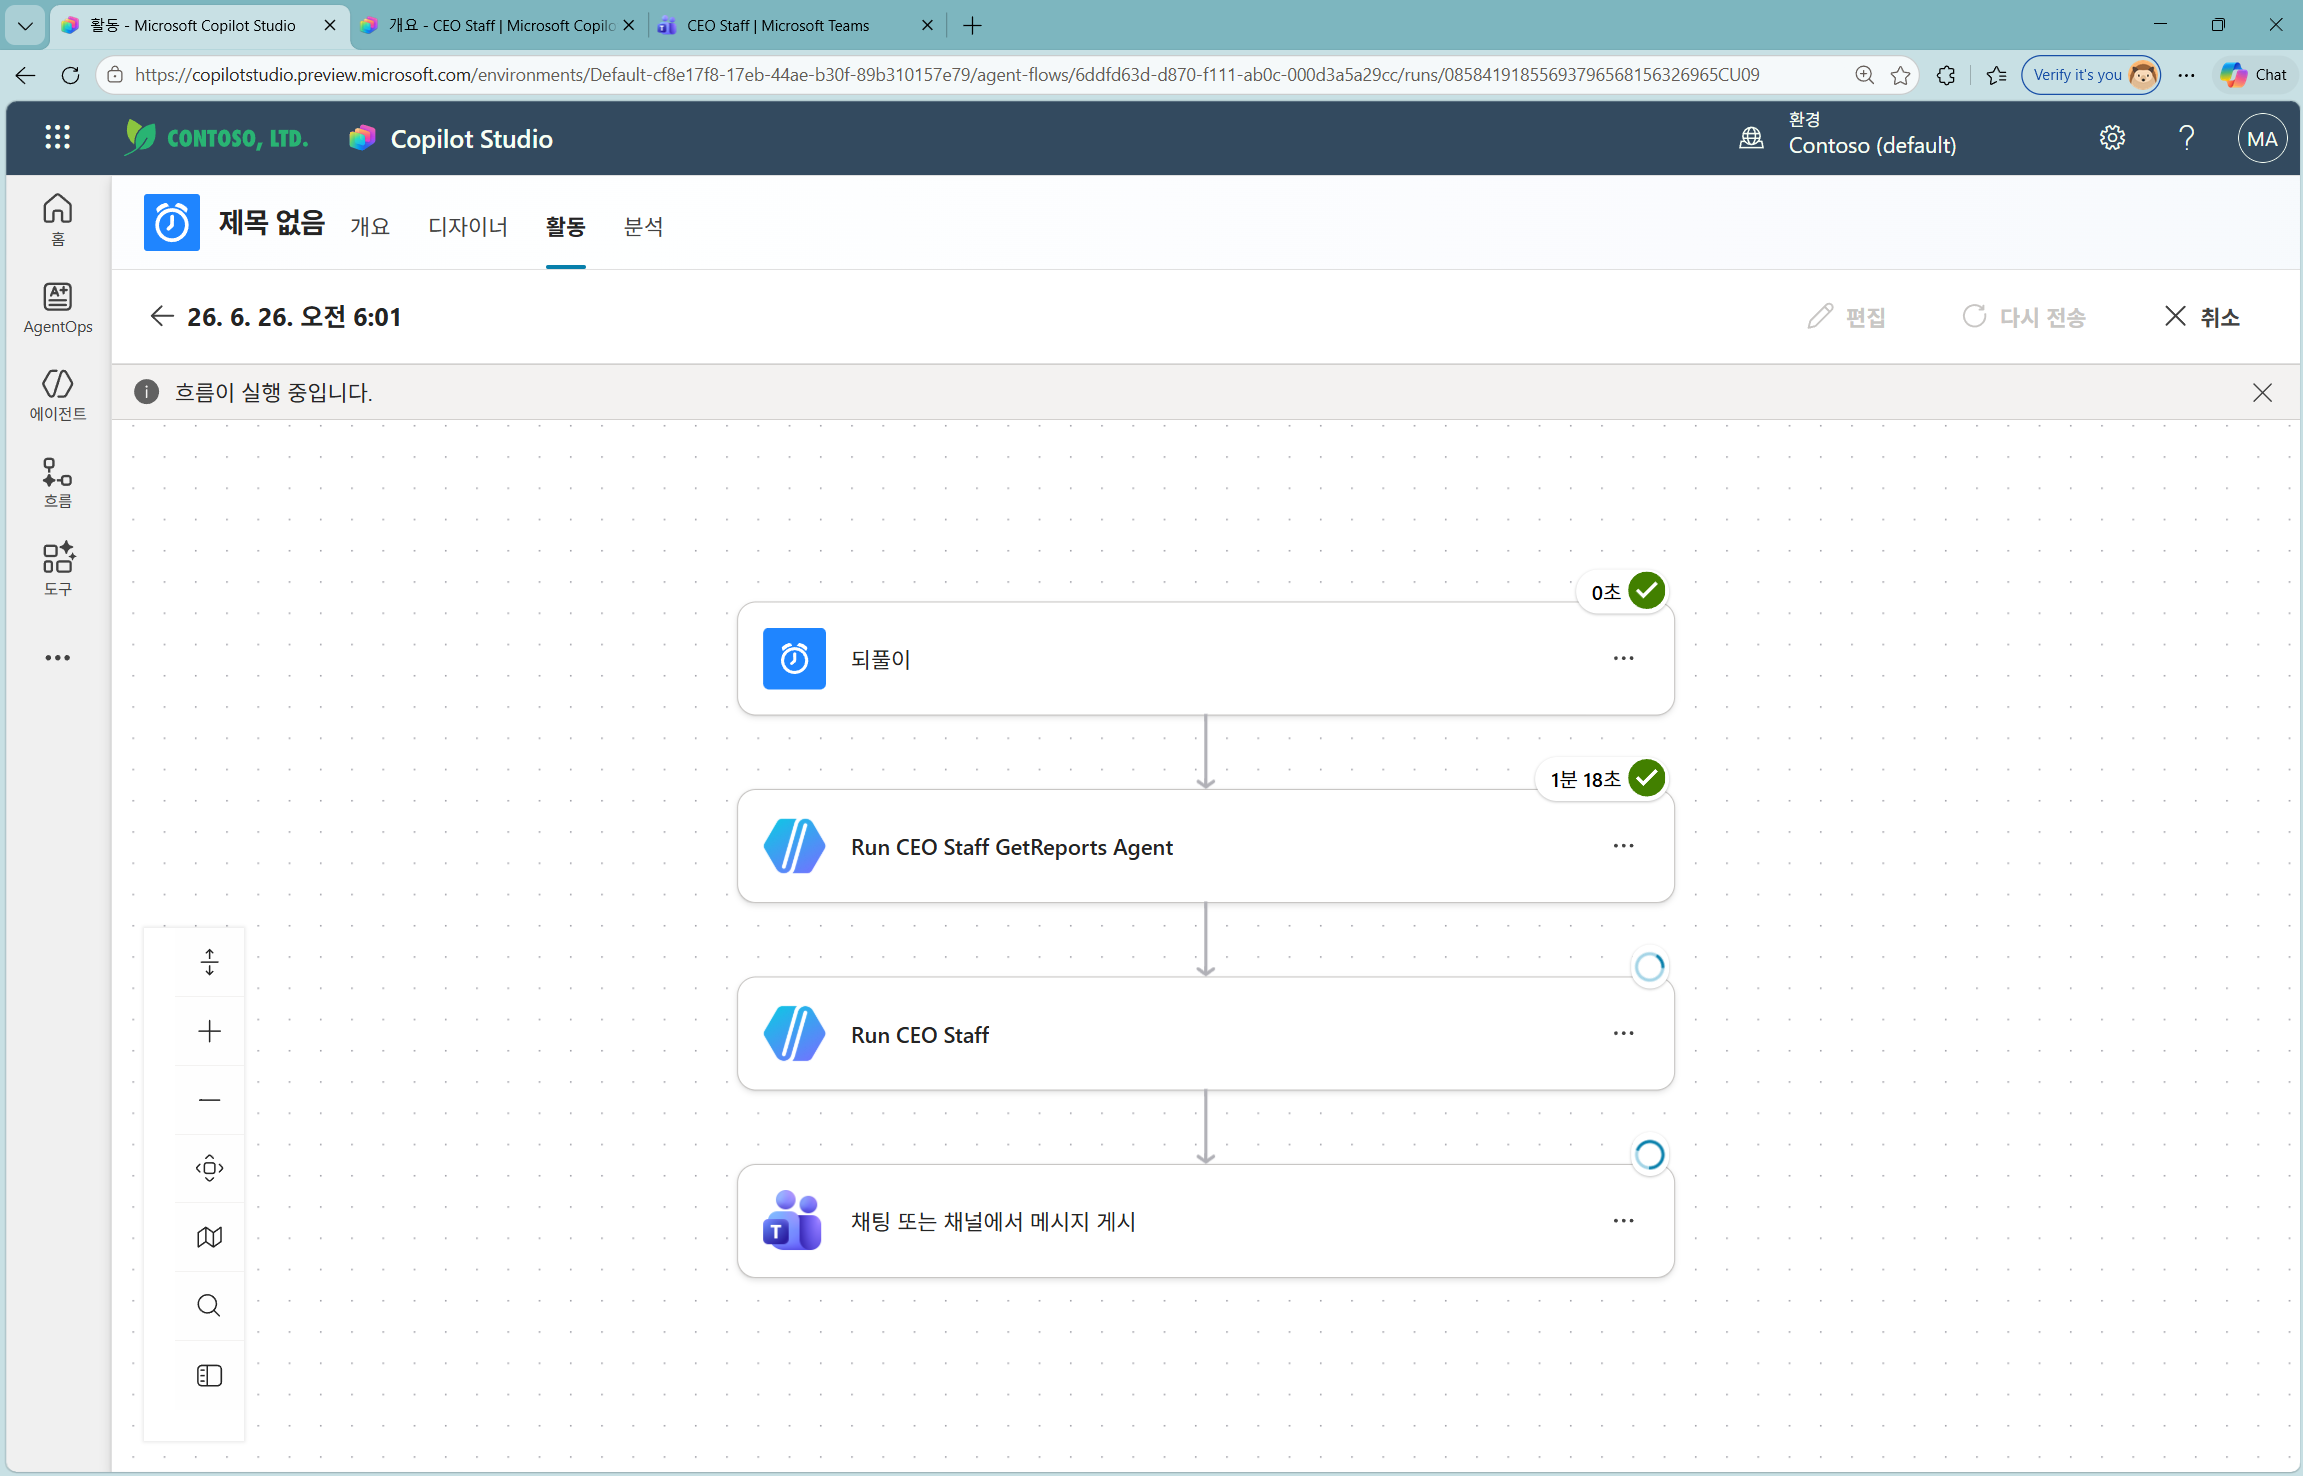Open a new browser tab

(x=972, y=26)
